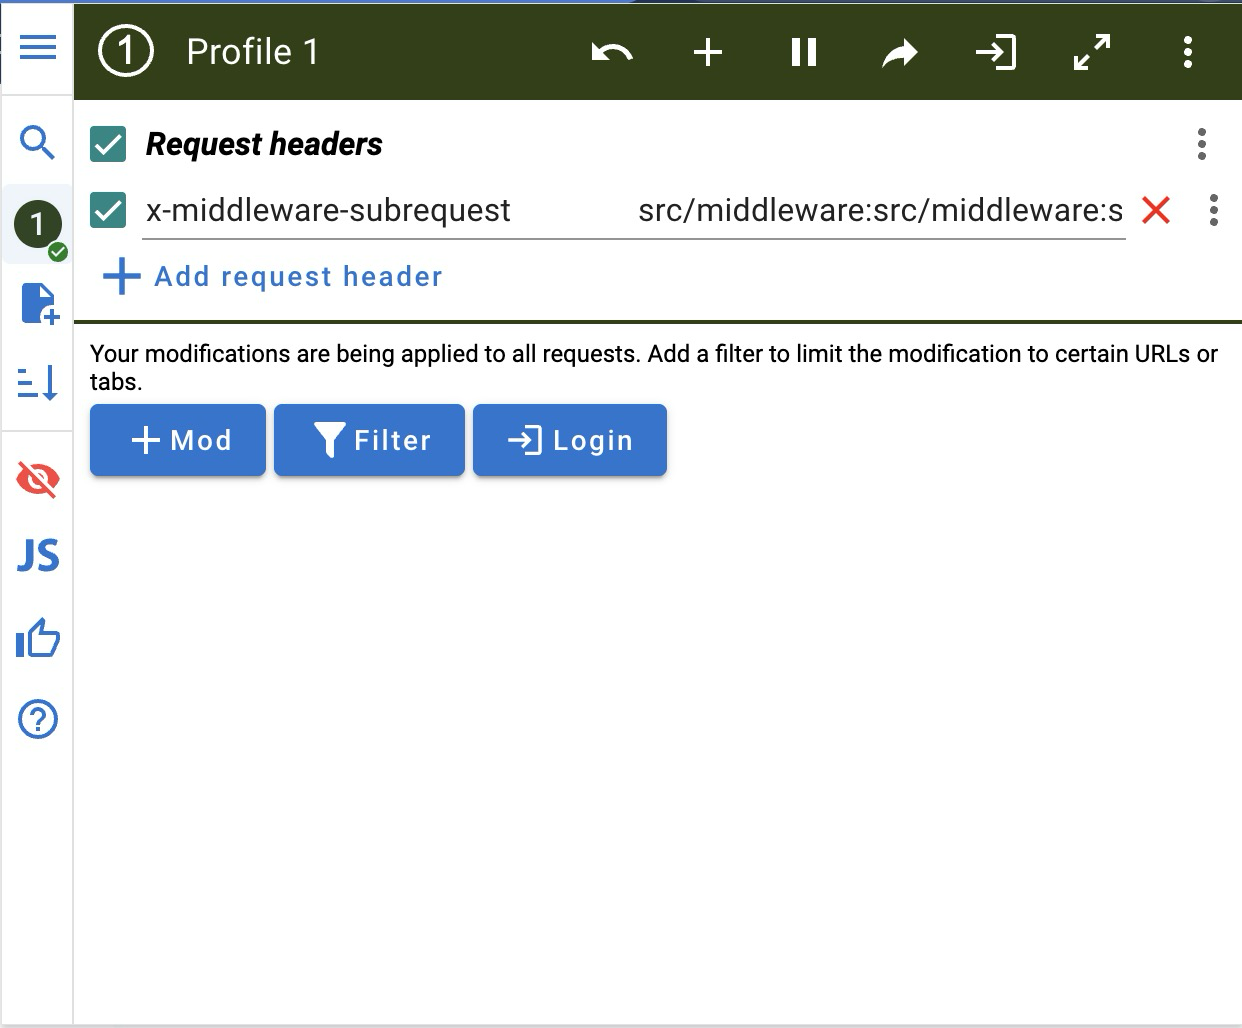
Task: Uncheck the x-middleware-subrequest header checkbox
Action: [x=108, y=210]
